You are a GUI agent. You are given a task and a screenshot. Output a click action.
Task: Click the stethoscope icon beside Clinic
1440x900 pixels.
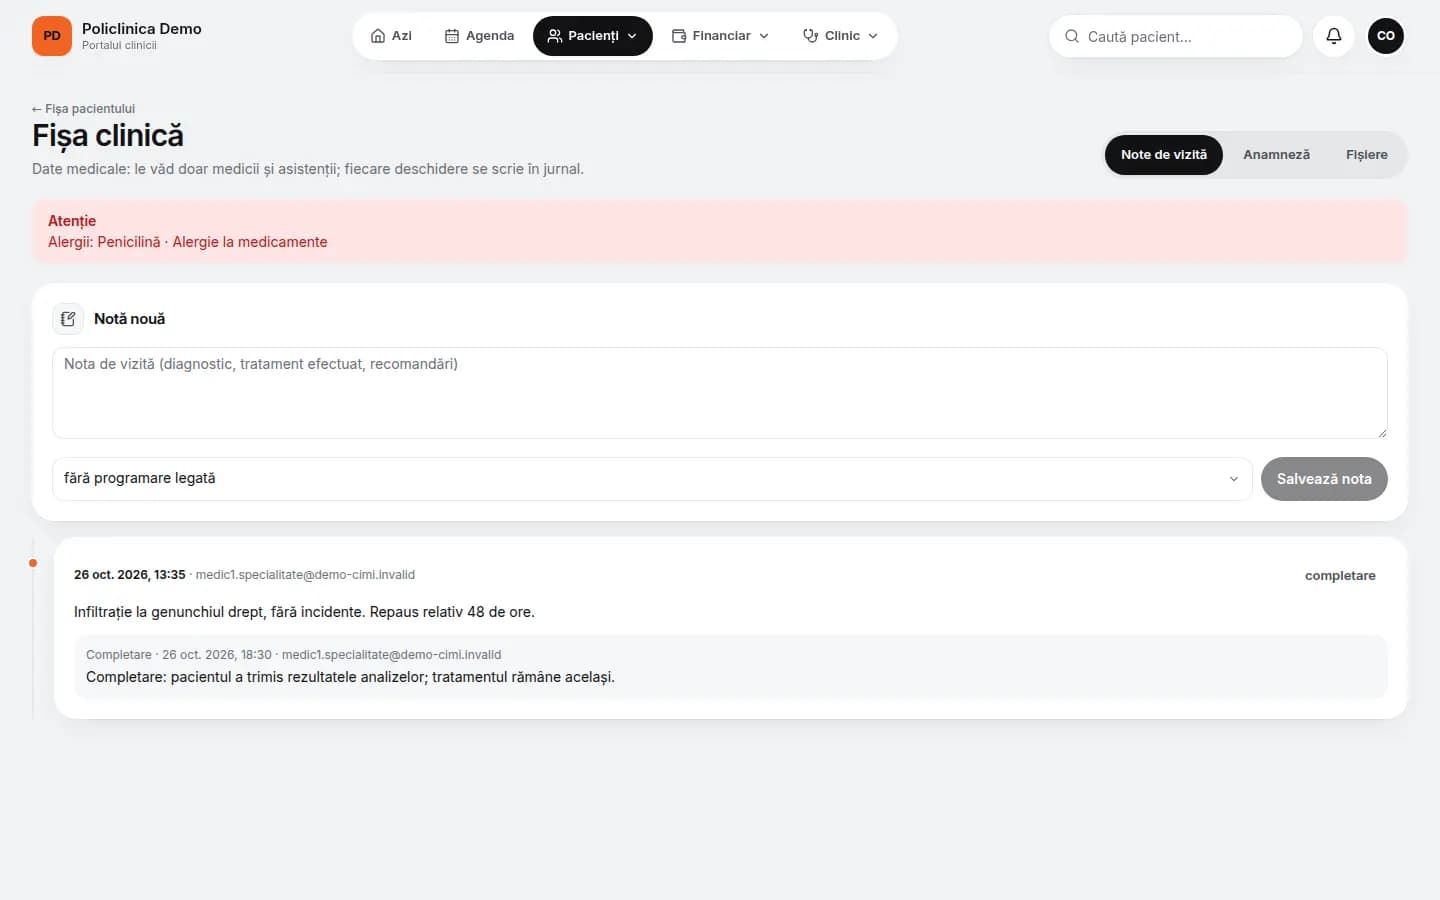point(811,36)
